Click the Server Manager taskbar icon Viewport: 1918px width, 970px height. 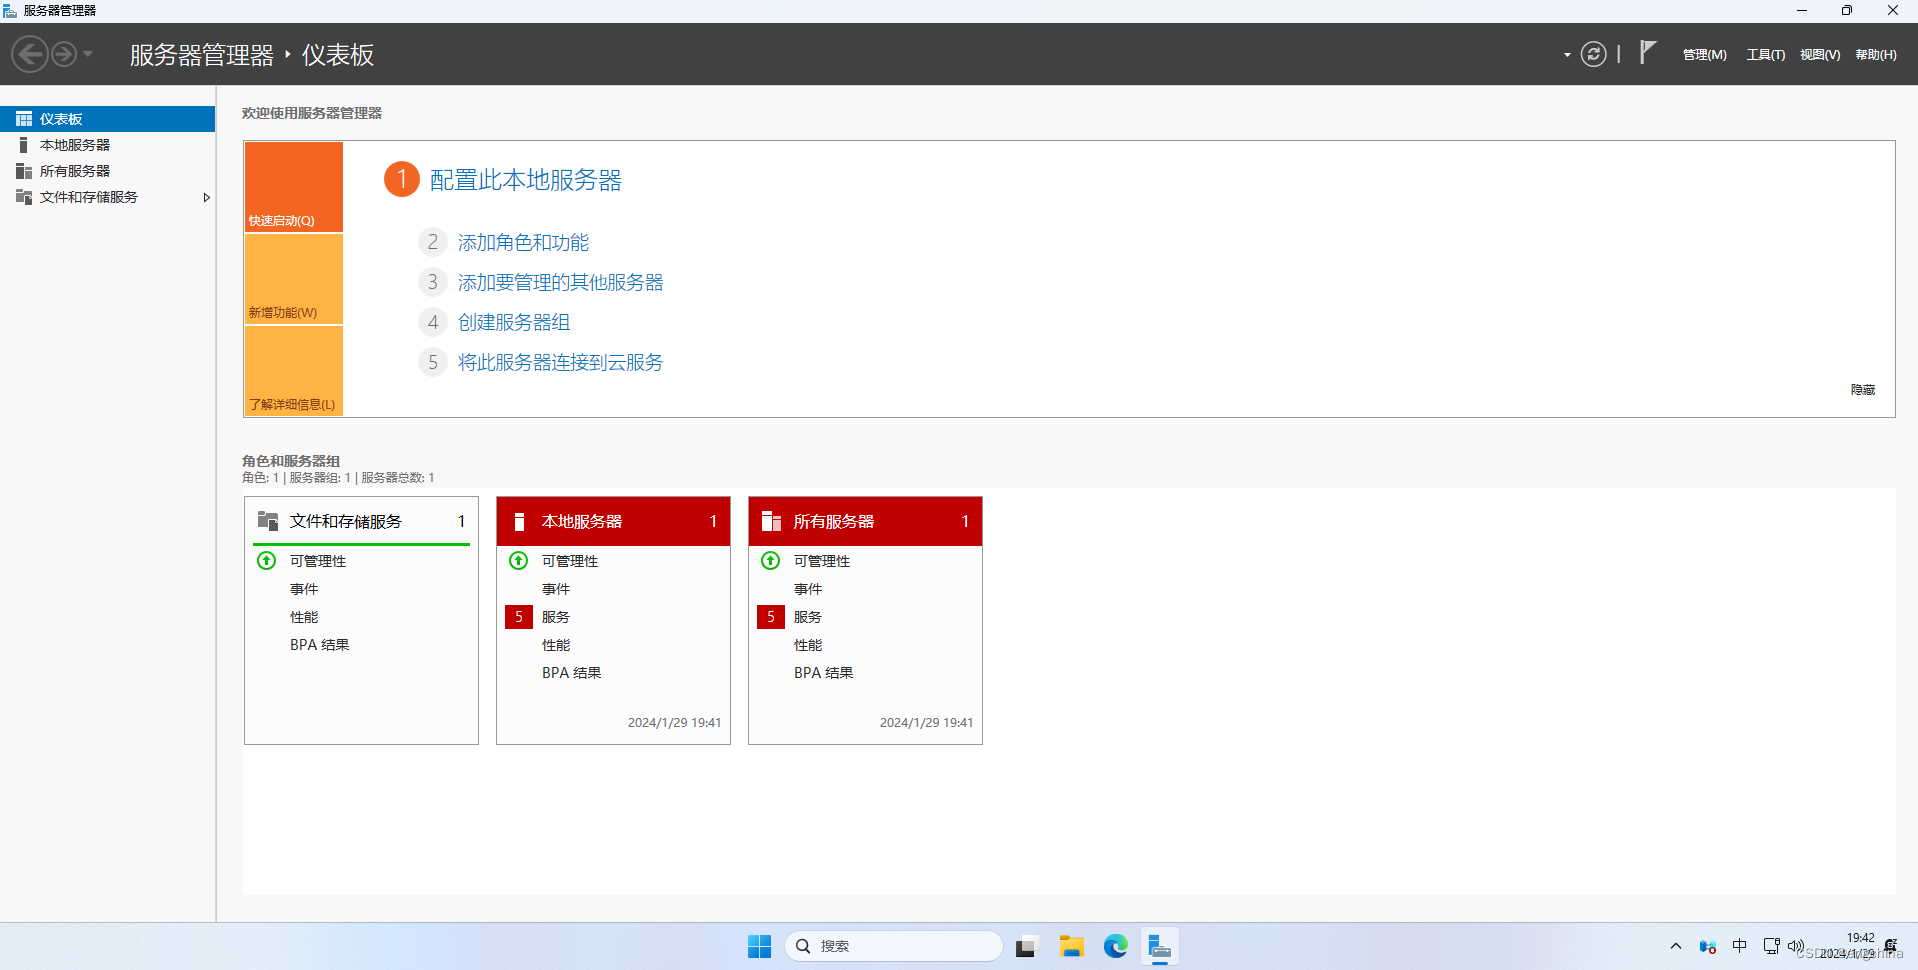coord(1159,946)
